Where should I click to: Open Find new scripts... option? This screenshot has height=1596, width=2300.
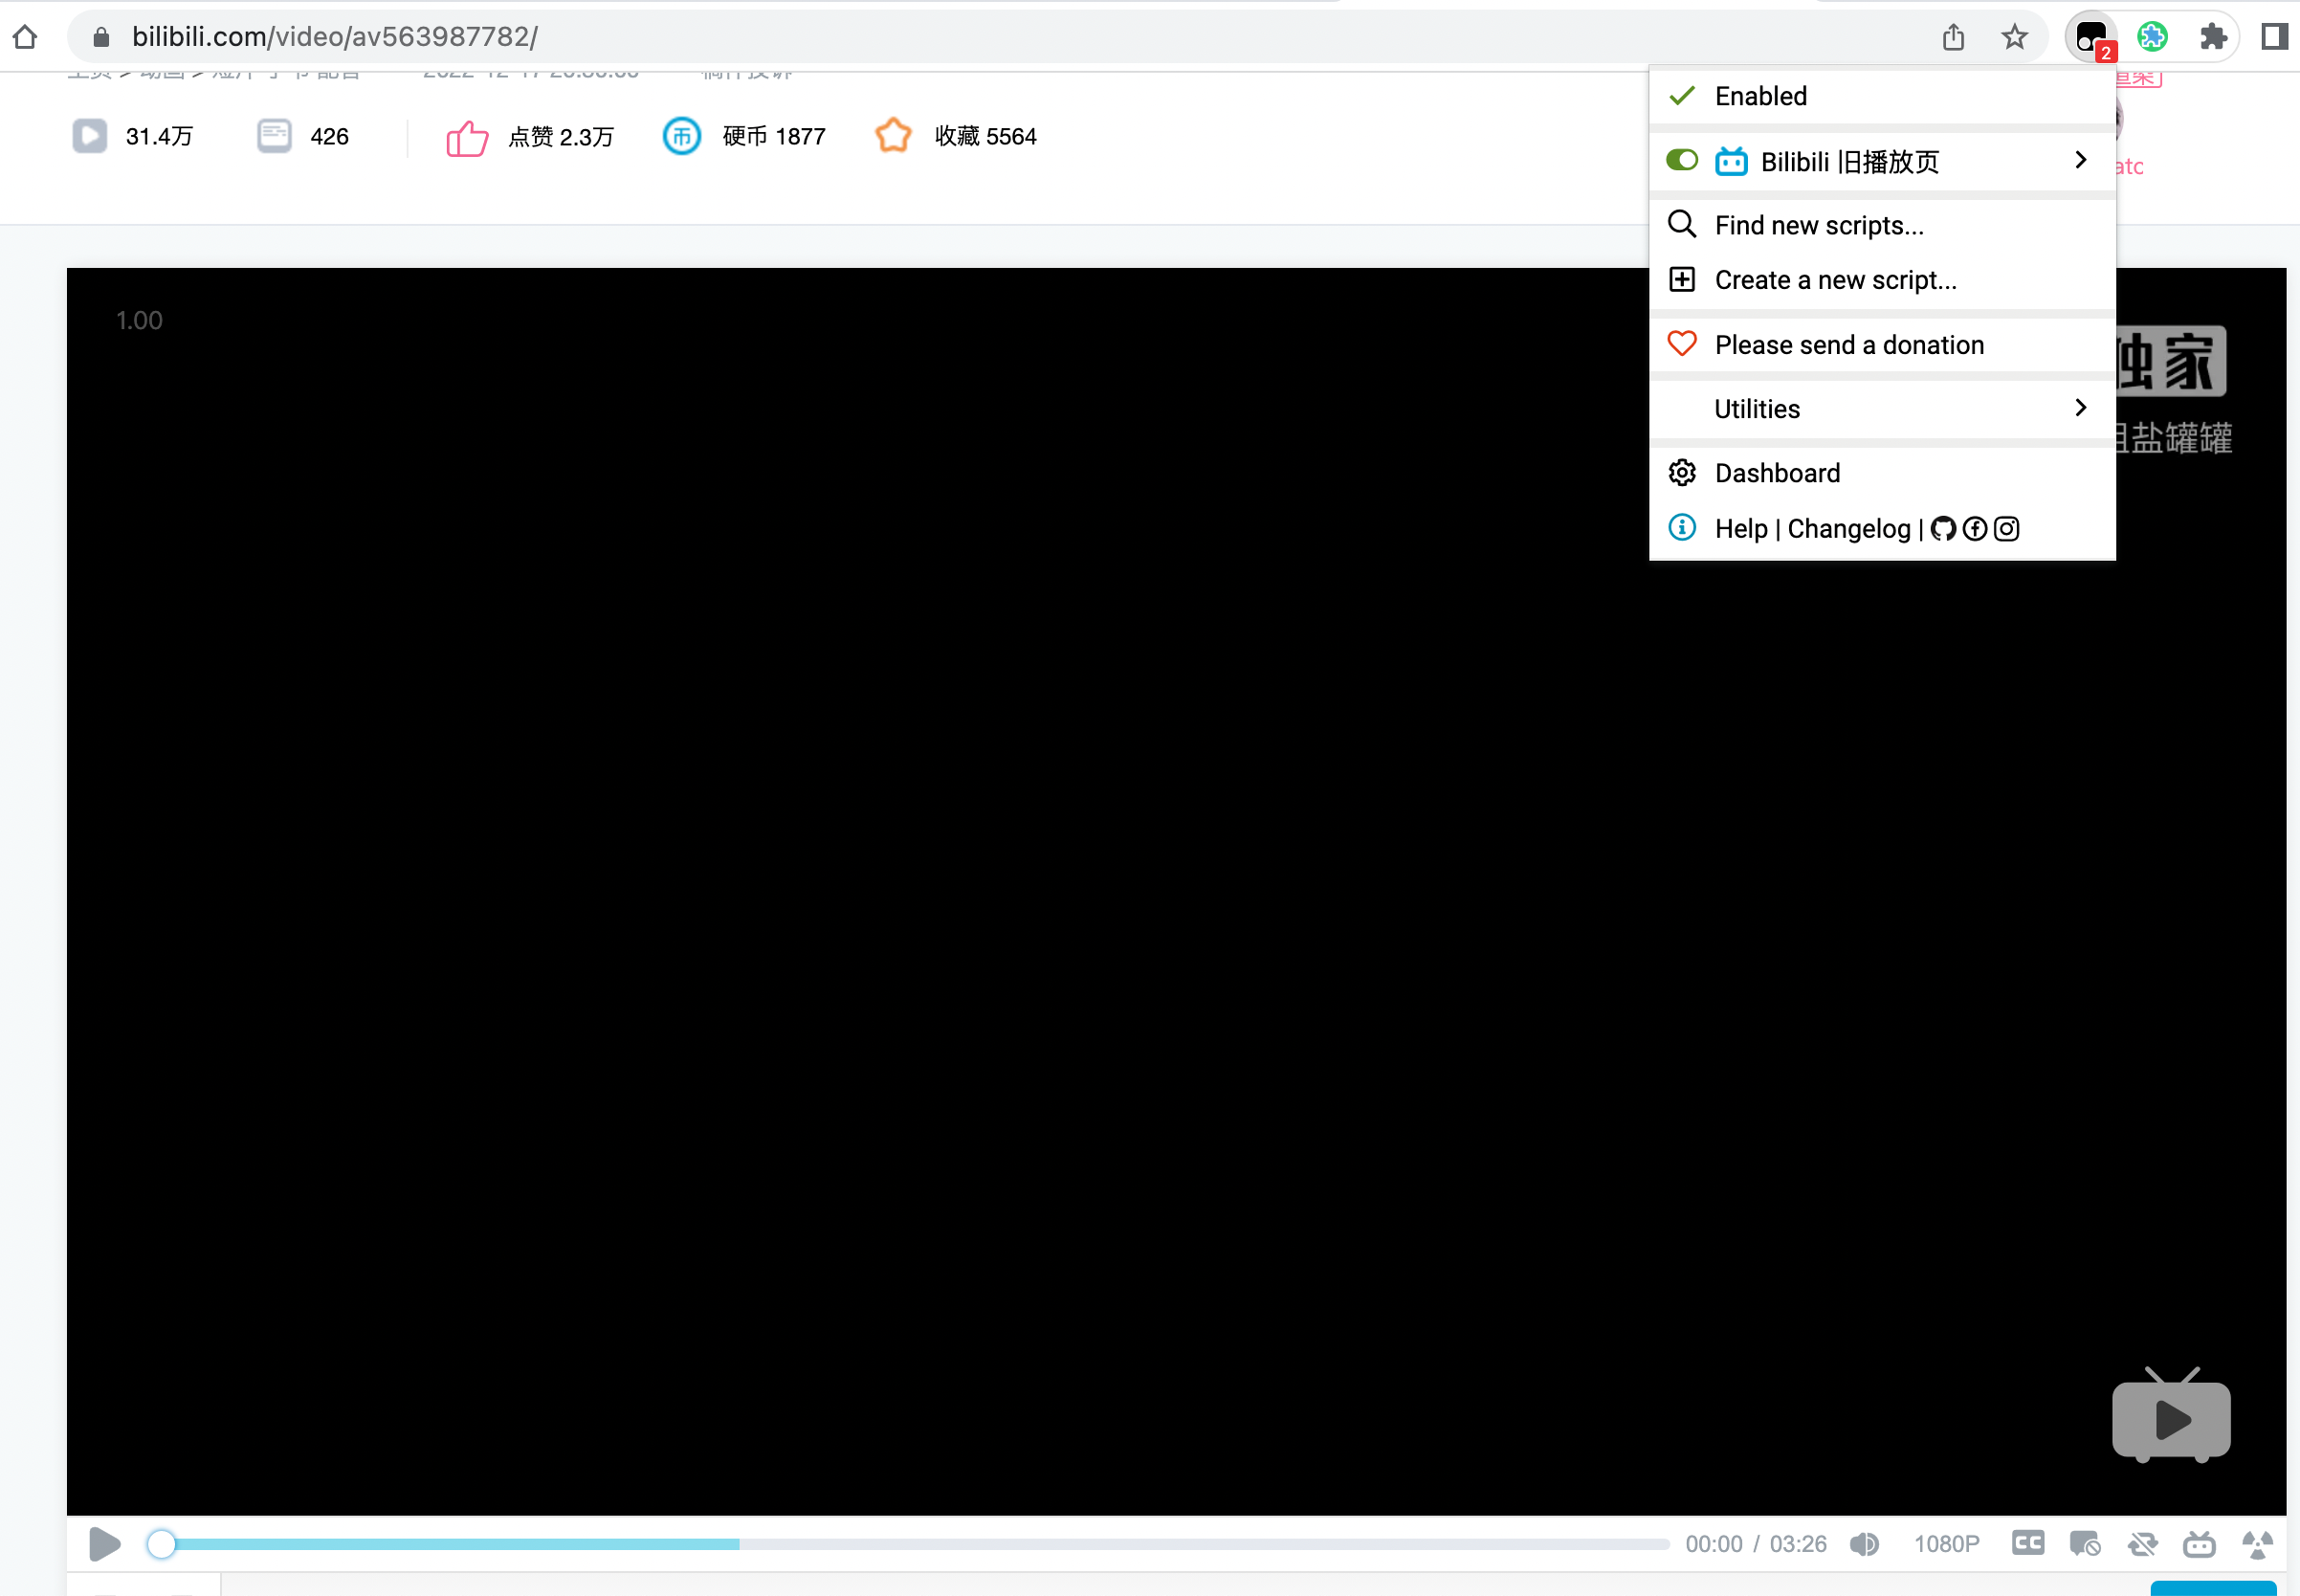[1818, 225]
